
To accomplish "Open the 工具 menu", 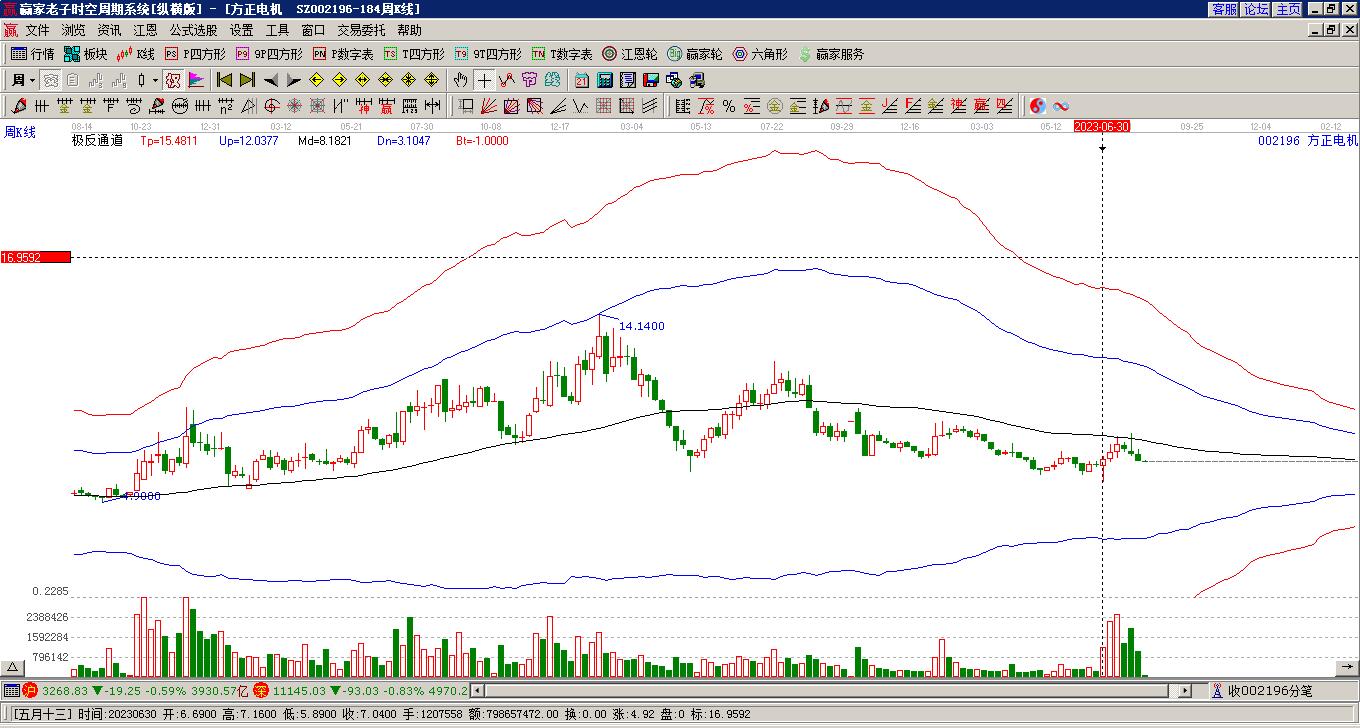I will pyautogui.click(x=277, y=31).
